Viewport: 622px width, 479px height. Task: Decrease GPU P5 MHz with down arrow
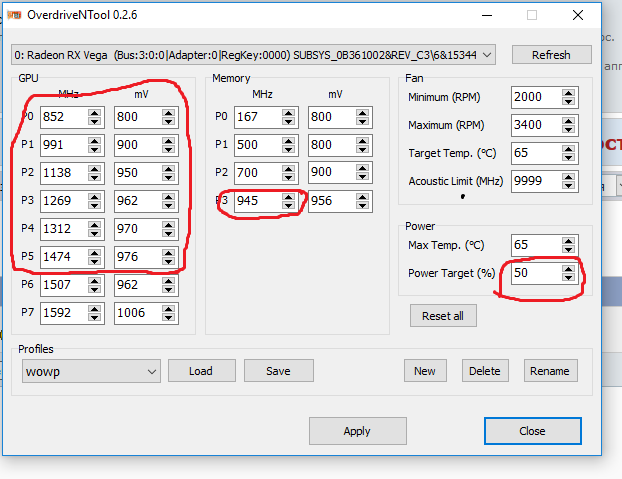(x=94, y=261)
